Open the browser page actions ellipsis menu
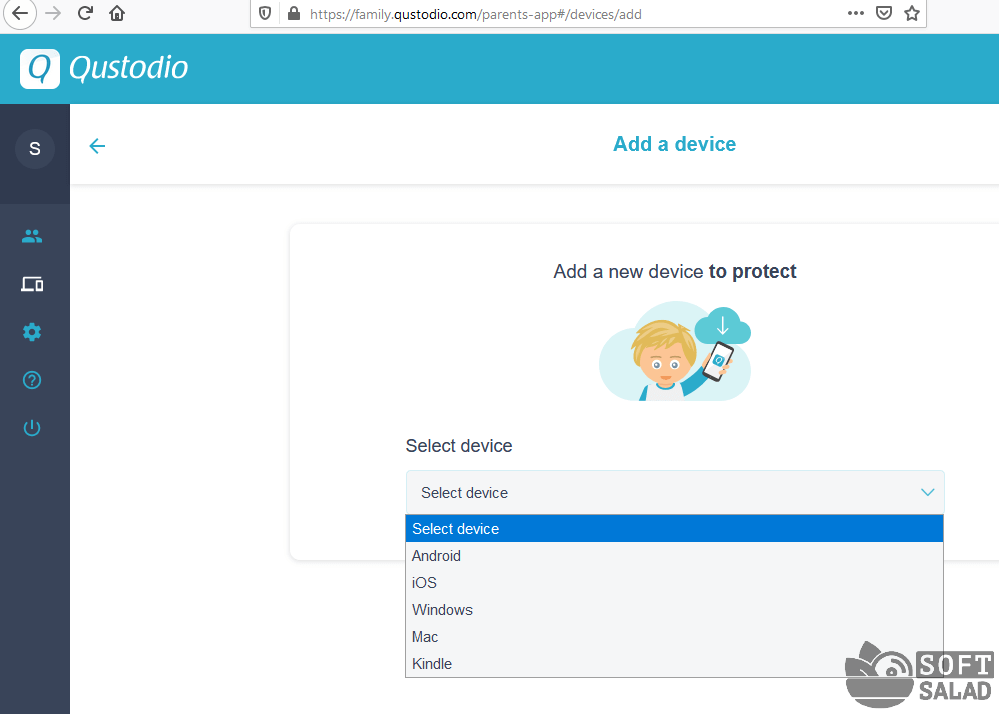The height and width of the screenshot is (714, 999). click(x=856, y=13)
